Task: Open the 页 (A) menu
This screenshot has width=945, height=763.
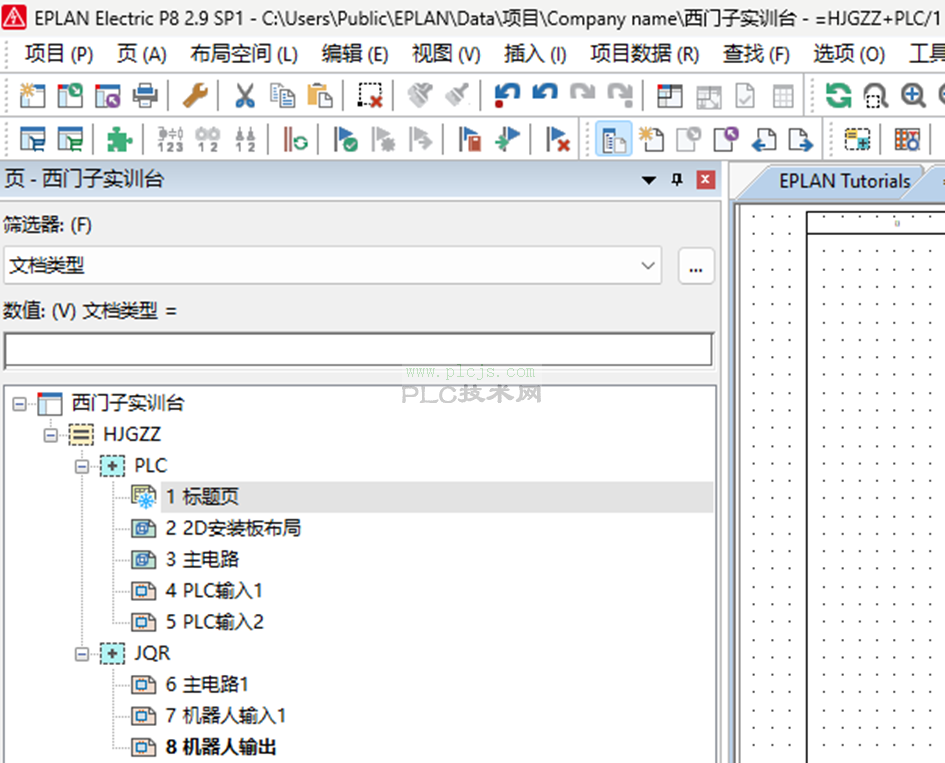Action: point(142,54)
